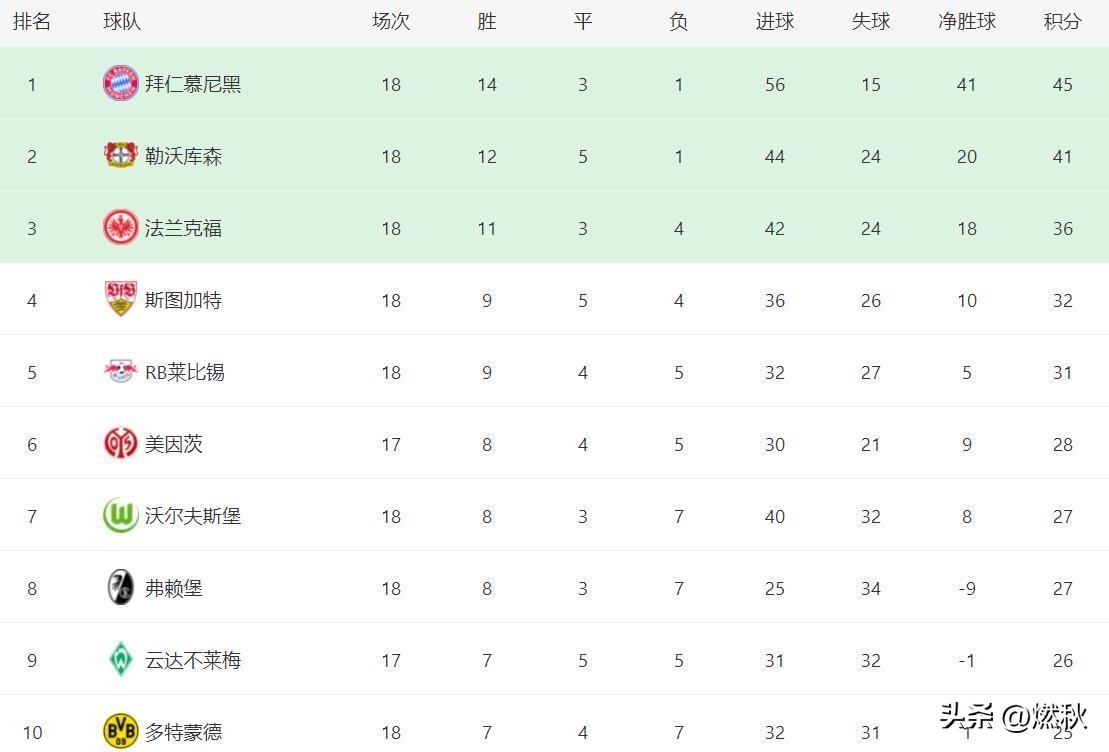Open the Werder Bremen diamond logo
Screen dimensions: 1109x752
121,659
